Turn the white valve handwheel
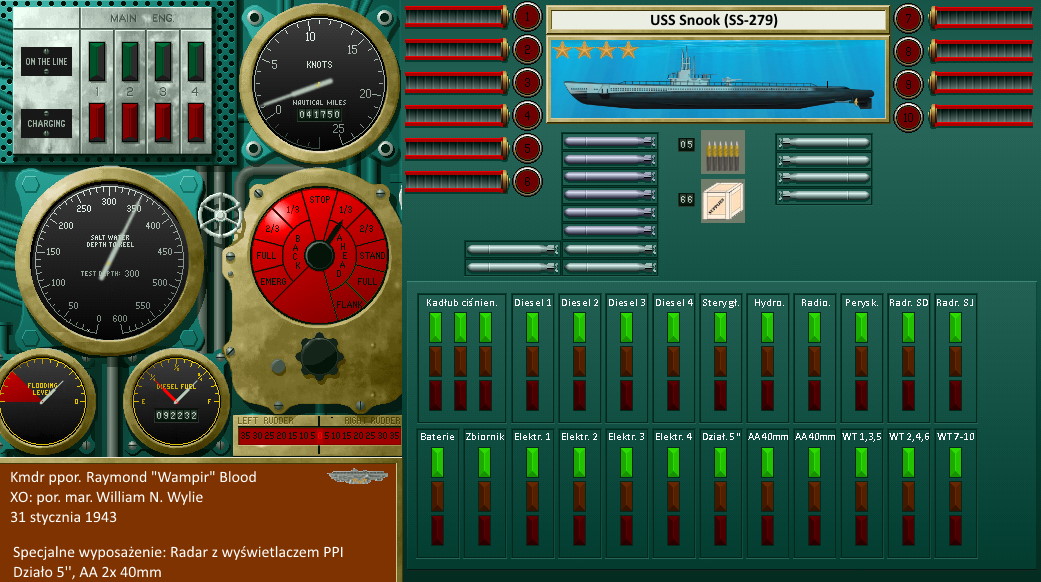The width and height of the screenshot is (1041, 582). [x=215, y=212]
